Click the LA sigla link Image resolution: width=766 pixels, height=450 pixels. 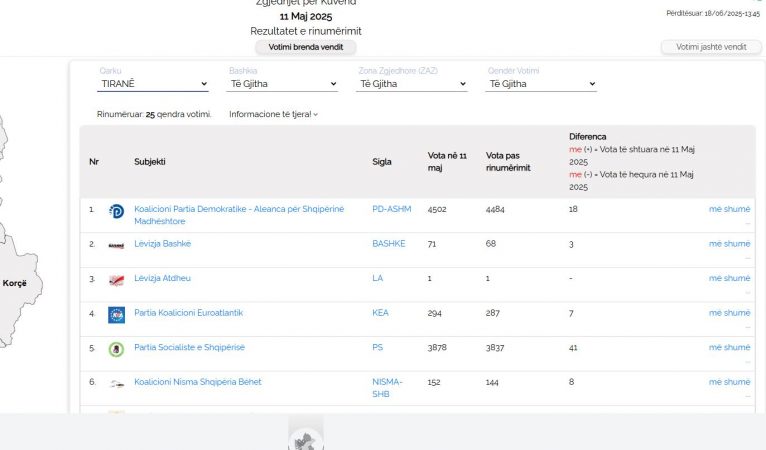click(x=378, y=279)
